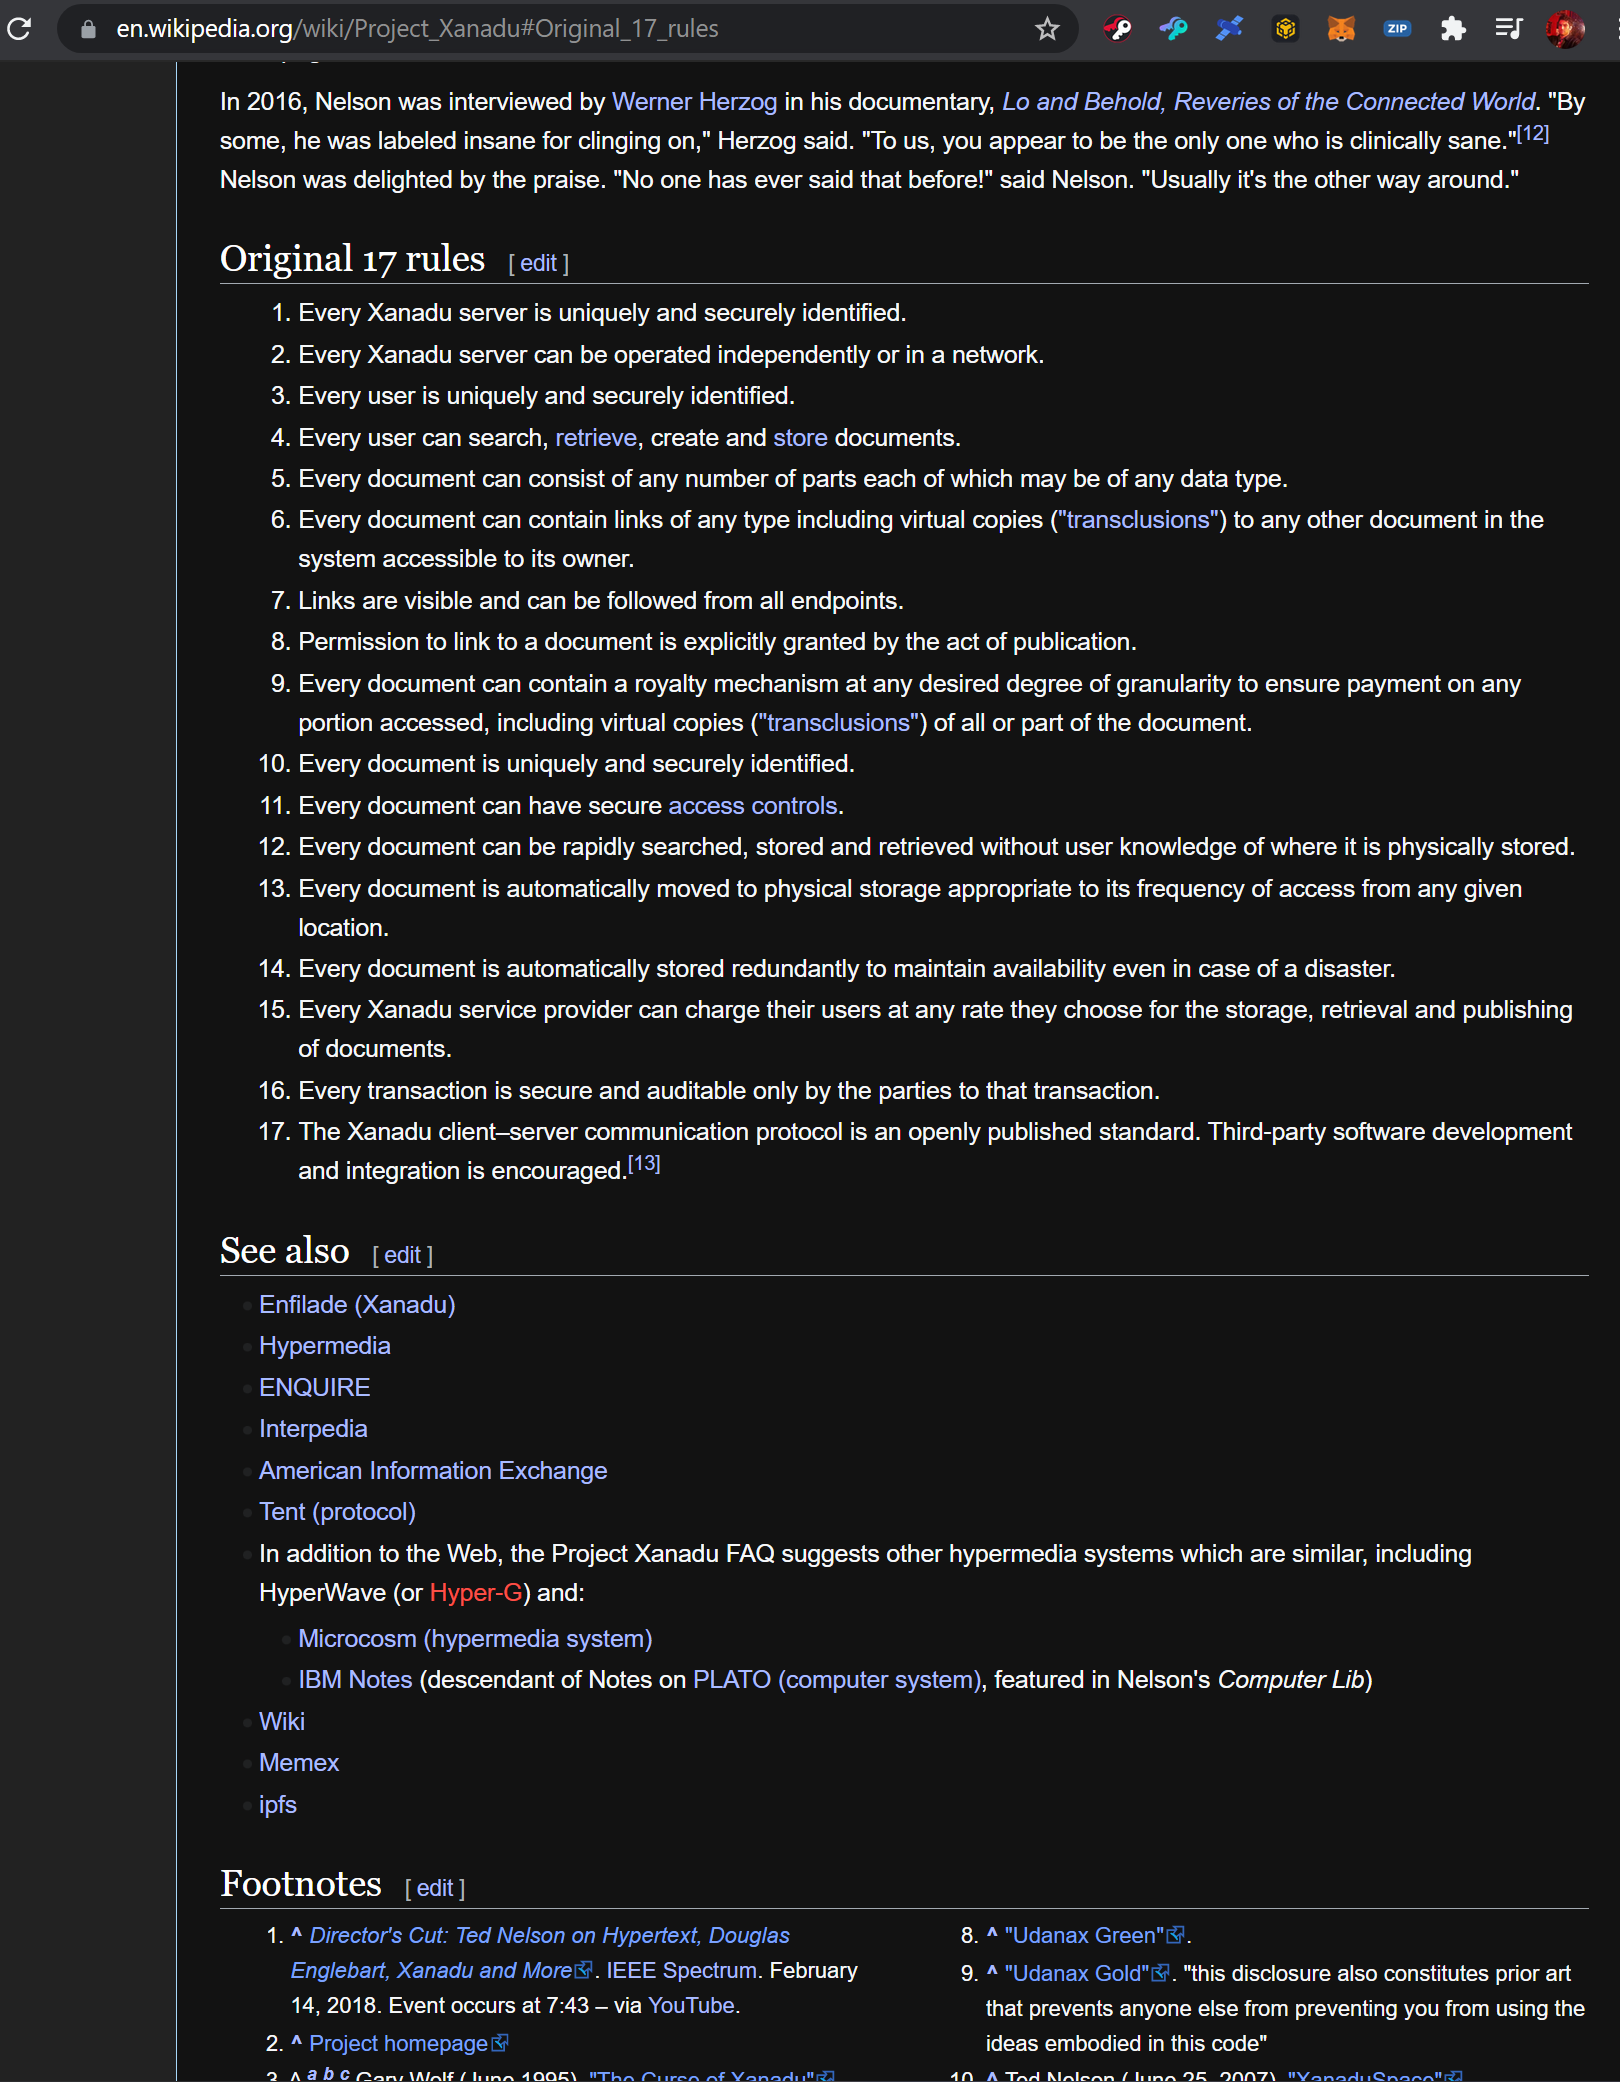Open the satellite extension icon
1620x2082 pixels.
(x=1230, y=29)
